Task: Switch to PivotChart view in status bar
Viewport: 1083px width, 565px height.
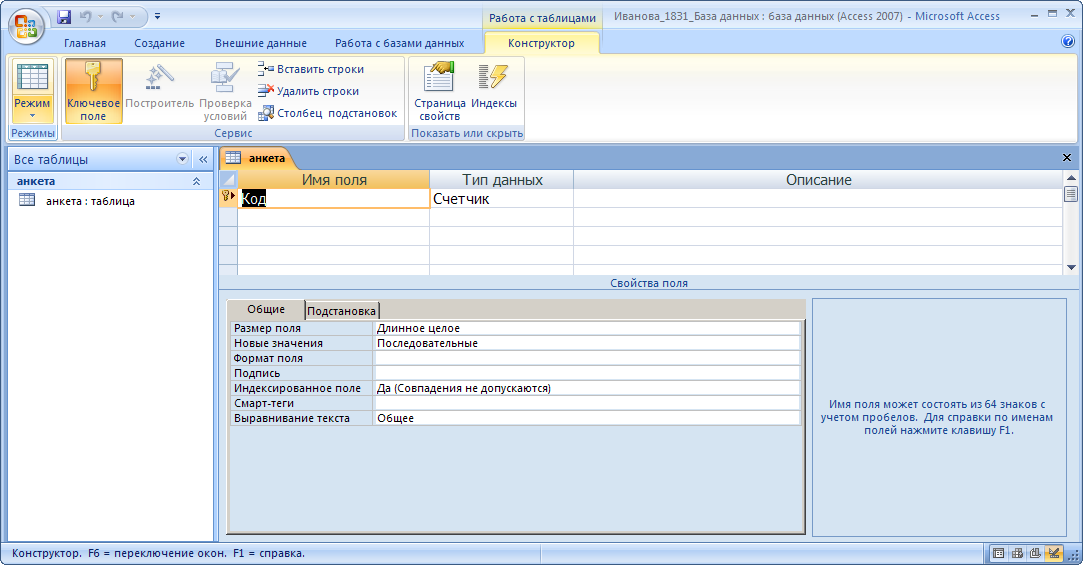Action: [x=1035, y=553]
